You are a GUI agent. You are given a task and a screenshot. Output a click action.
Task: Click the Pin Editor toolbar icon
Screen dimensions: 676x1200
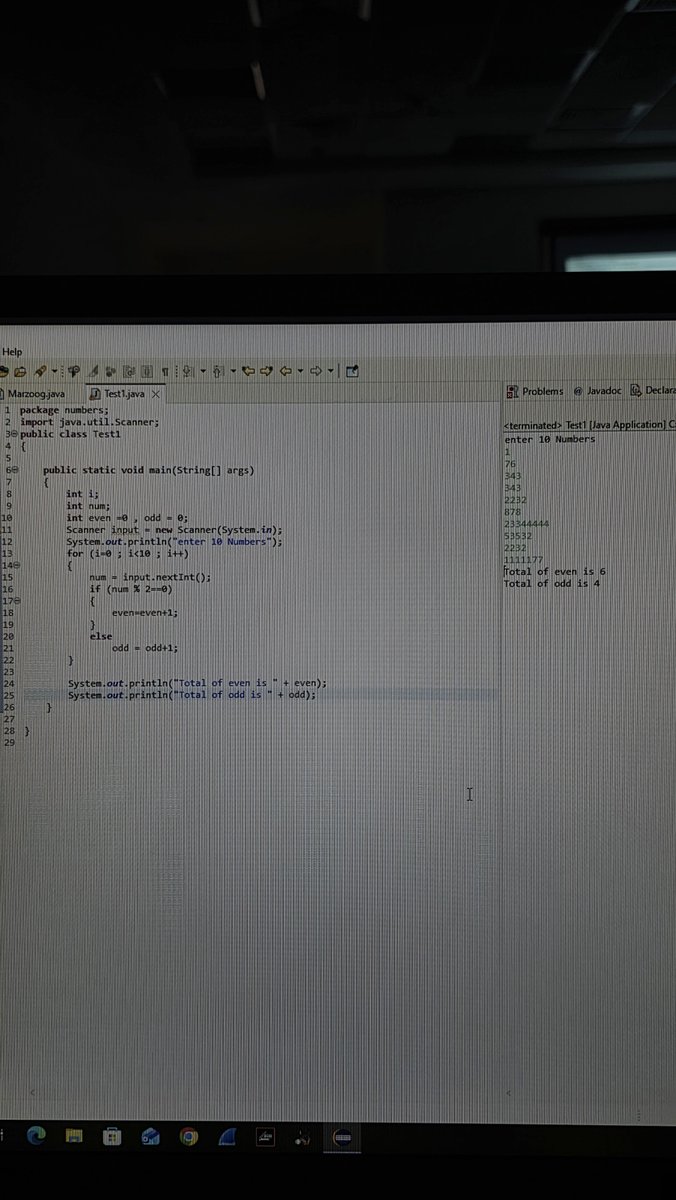click(353, 371)
